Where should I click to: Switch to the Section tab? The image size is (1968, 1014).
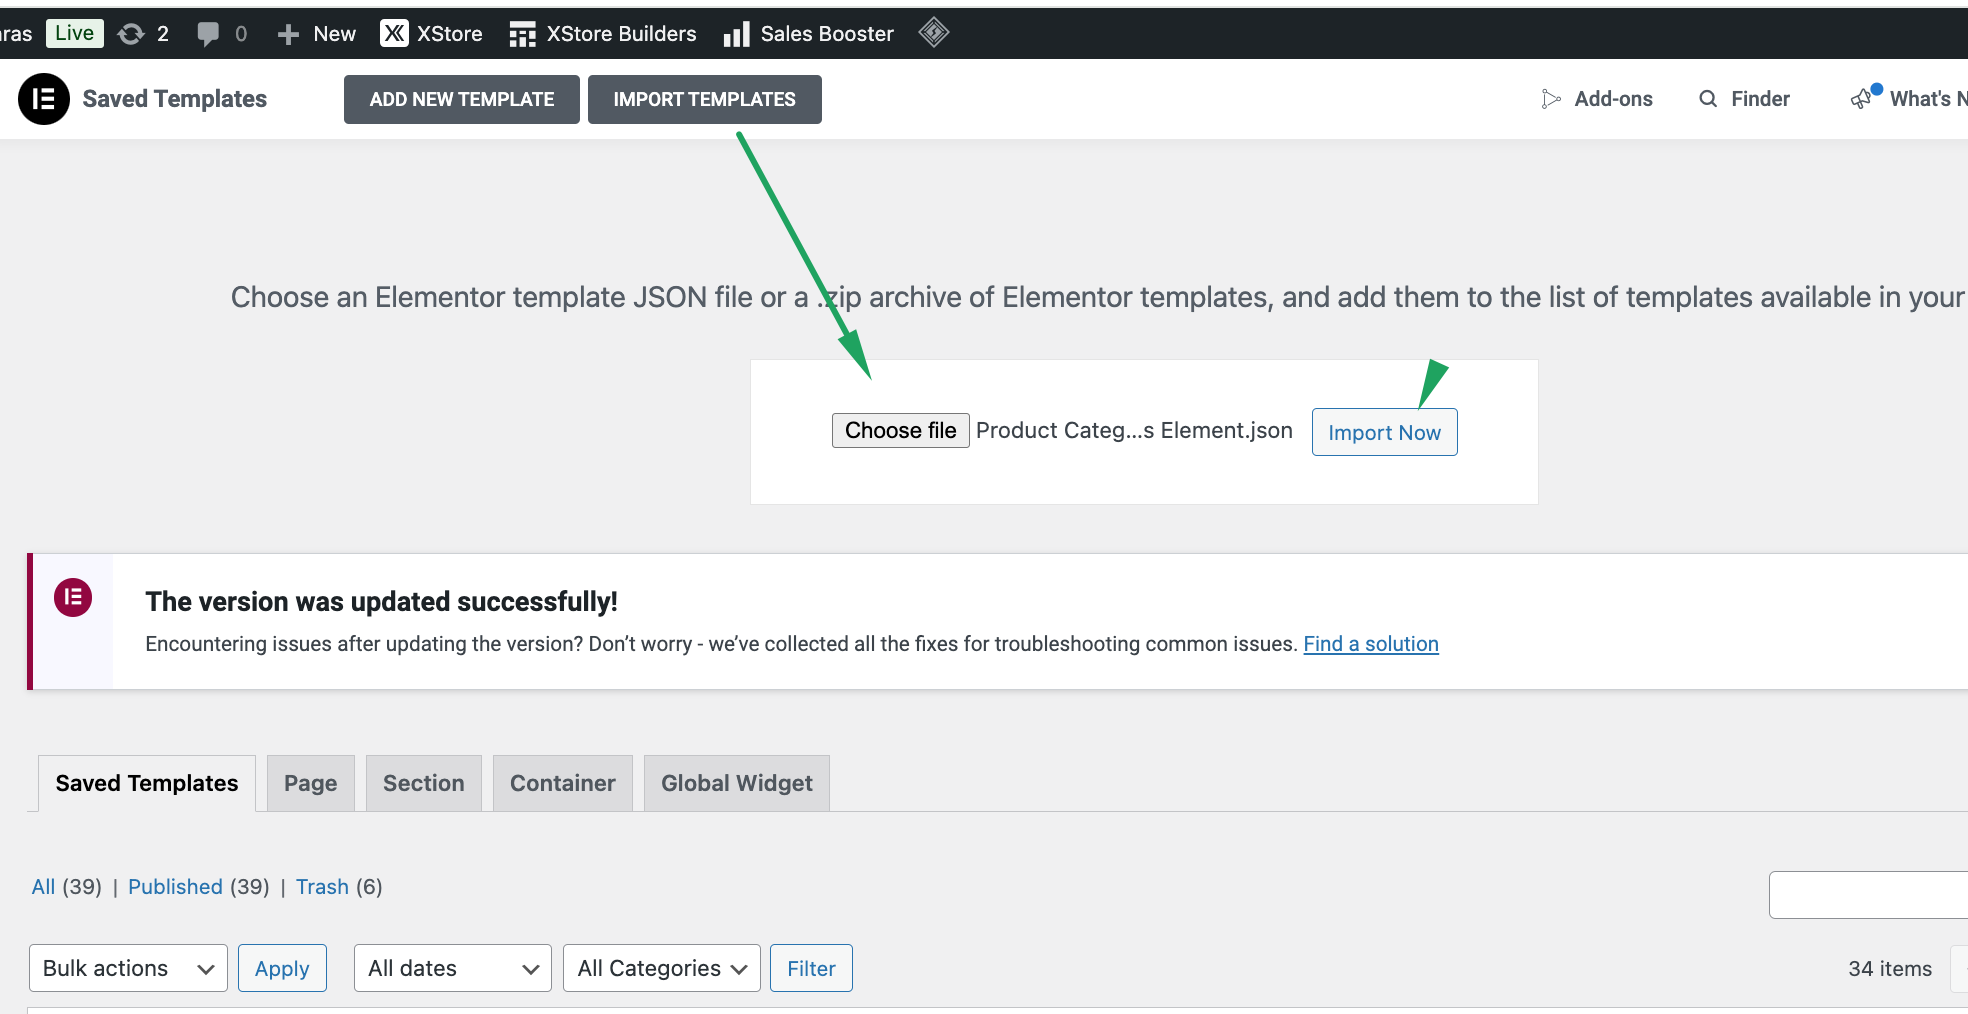click(x=424, y=783)
